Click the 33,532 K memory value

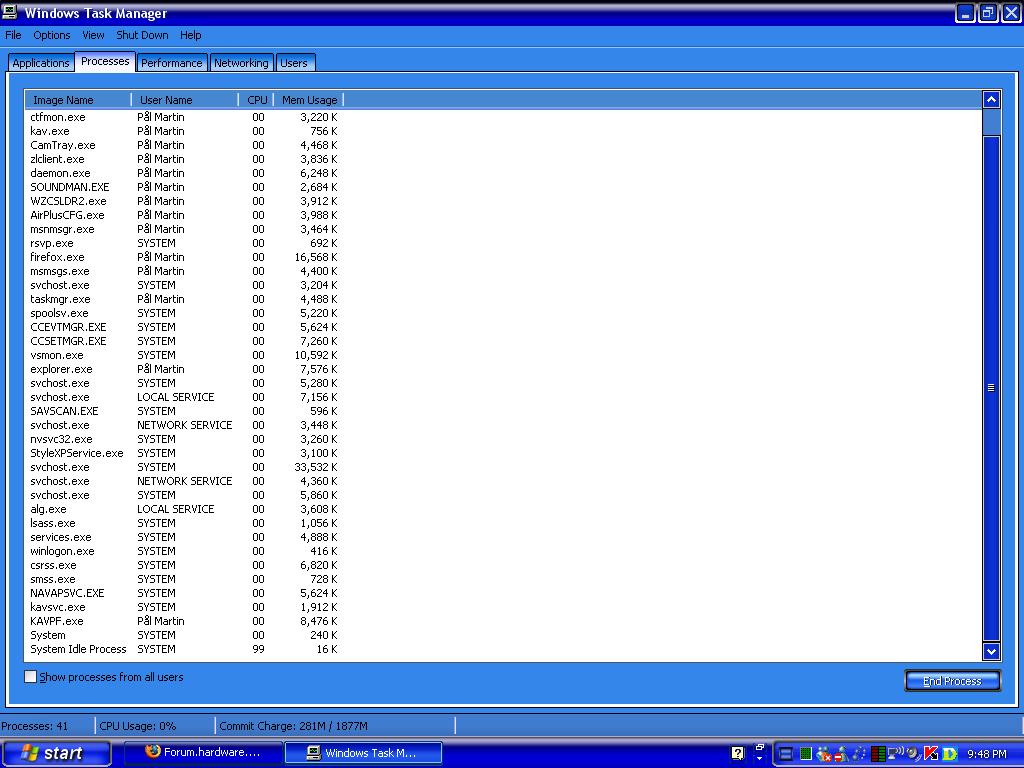click(316, 467)
